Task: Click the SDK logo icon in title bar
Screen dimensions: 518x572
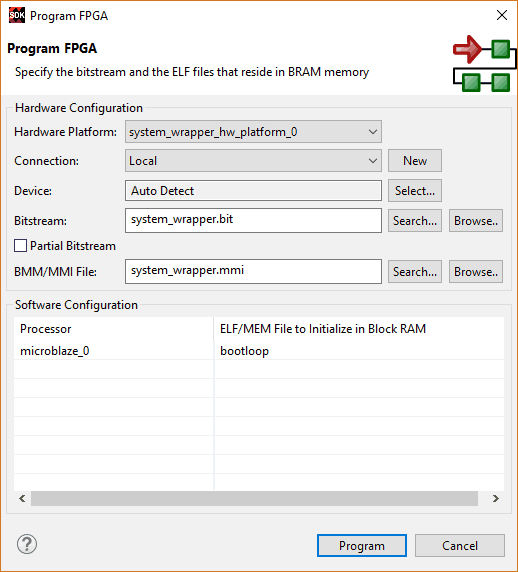Action: (16, 15)
